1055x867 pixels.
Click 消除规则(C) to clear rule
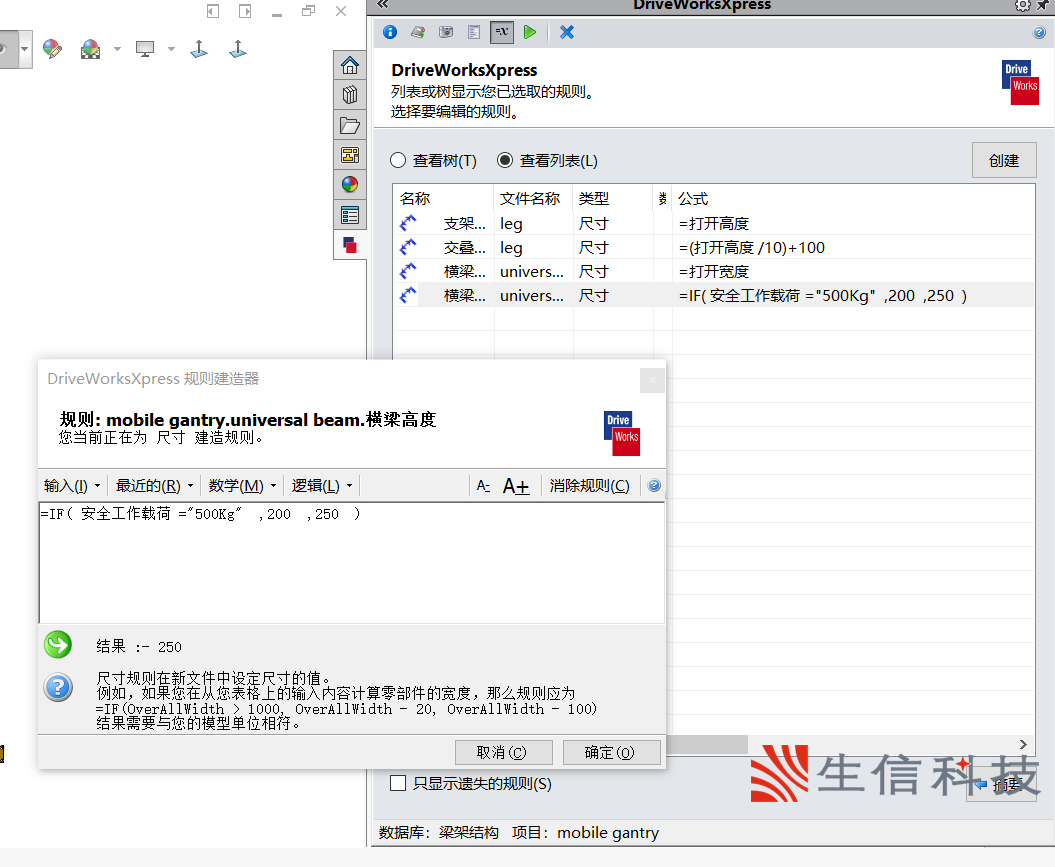point(589,486)
